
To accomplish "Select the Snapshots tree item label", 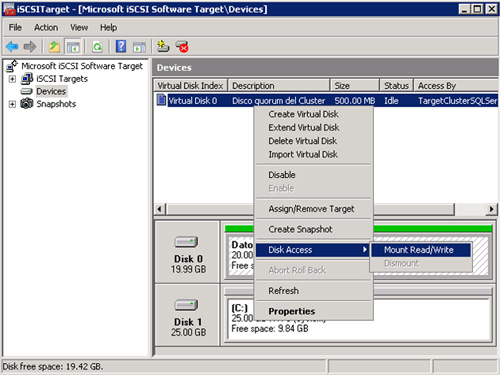I will tap(56, 104).
